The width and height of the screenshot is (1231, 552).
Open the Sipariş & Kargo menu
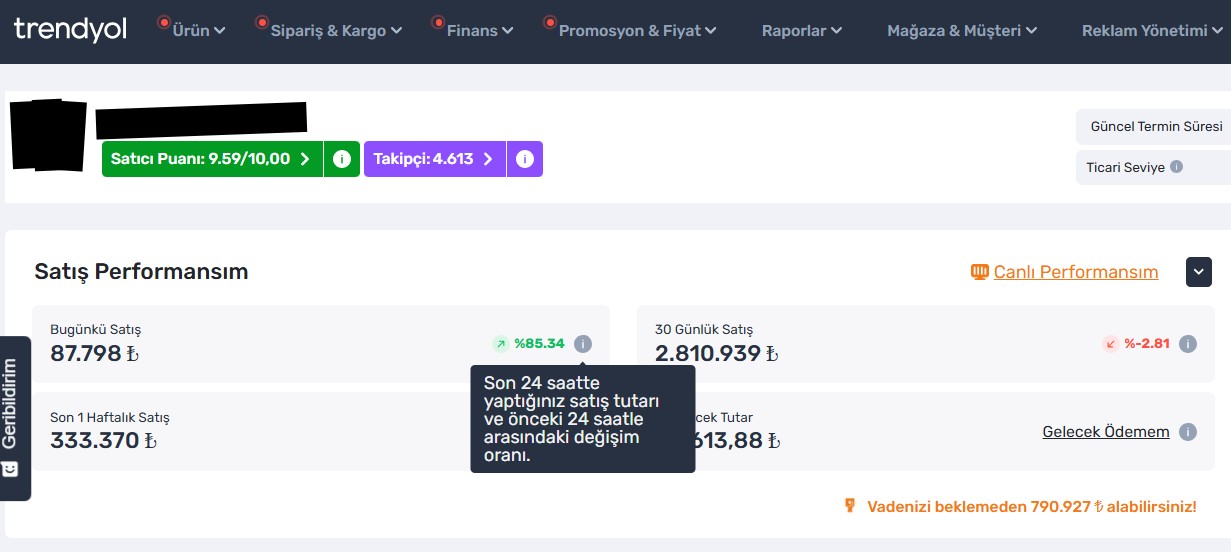(x=336, y=31)
